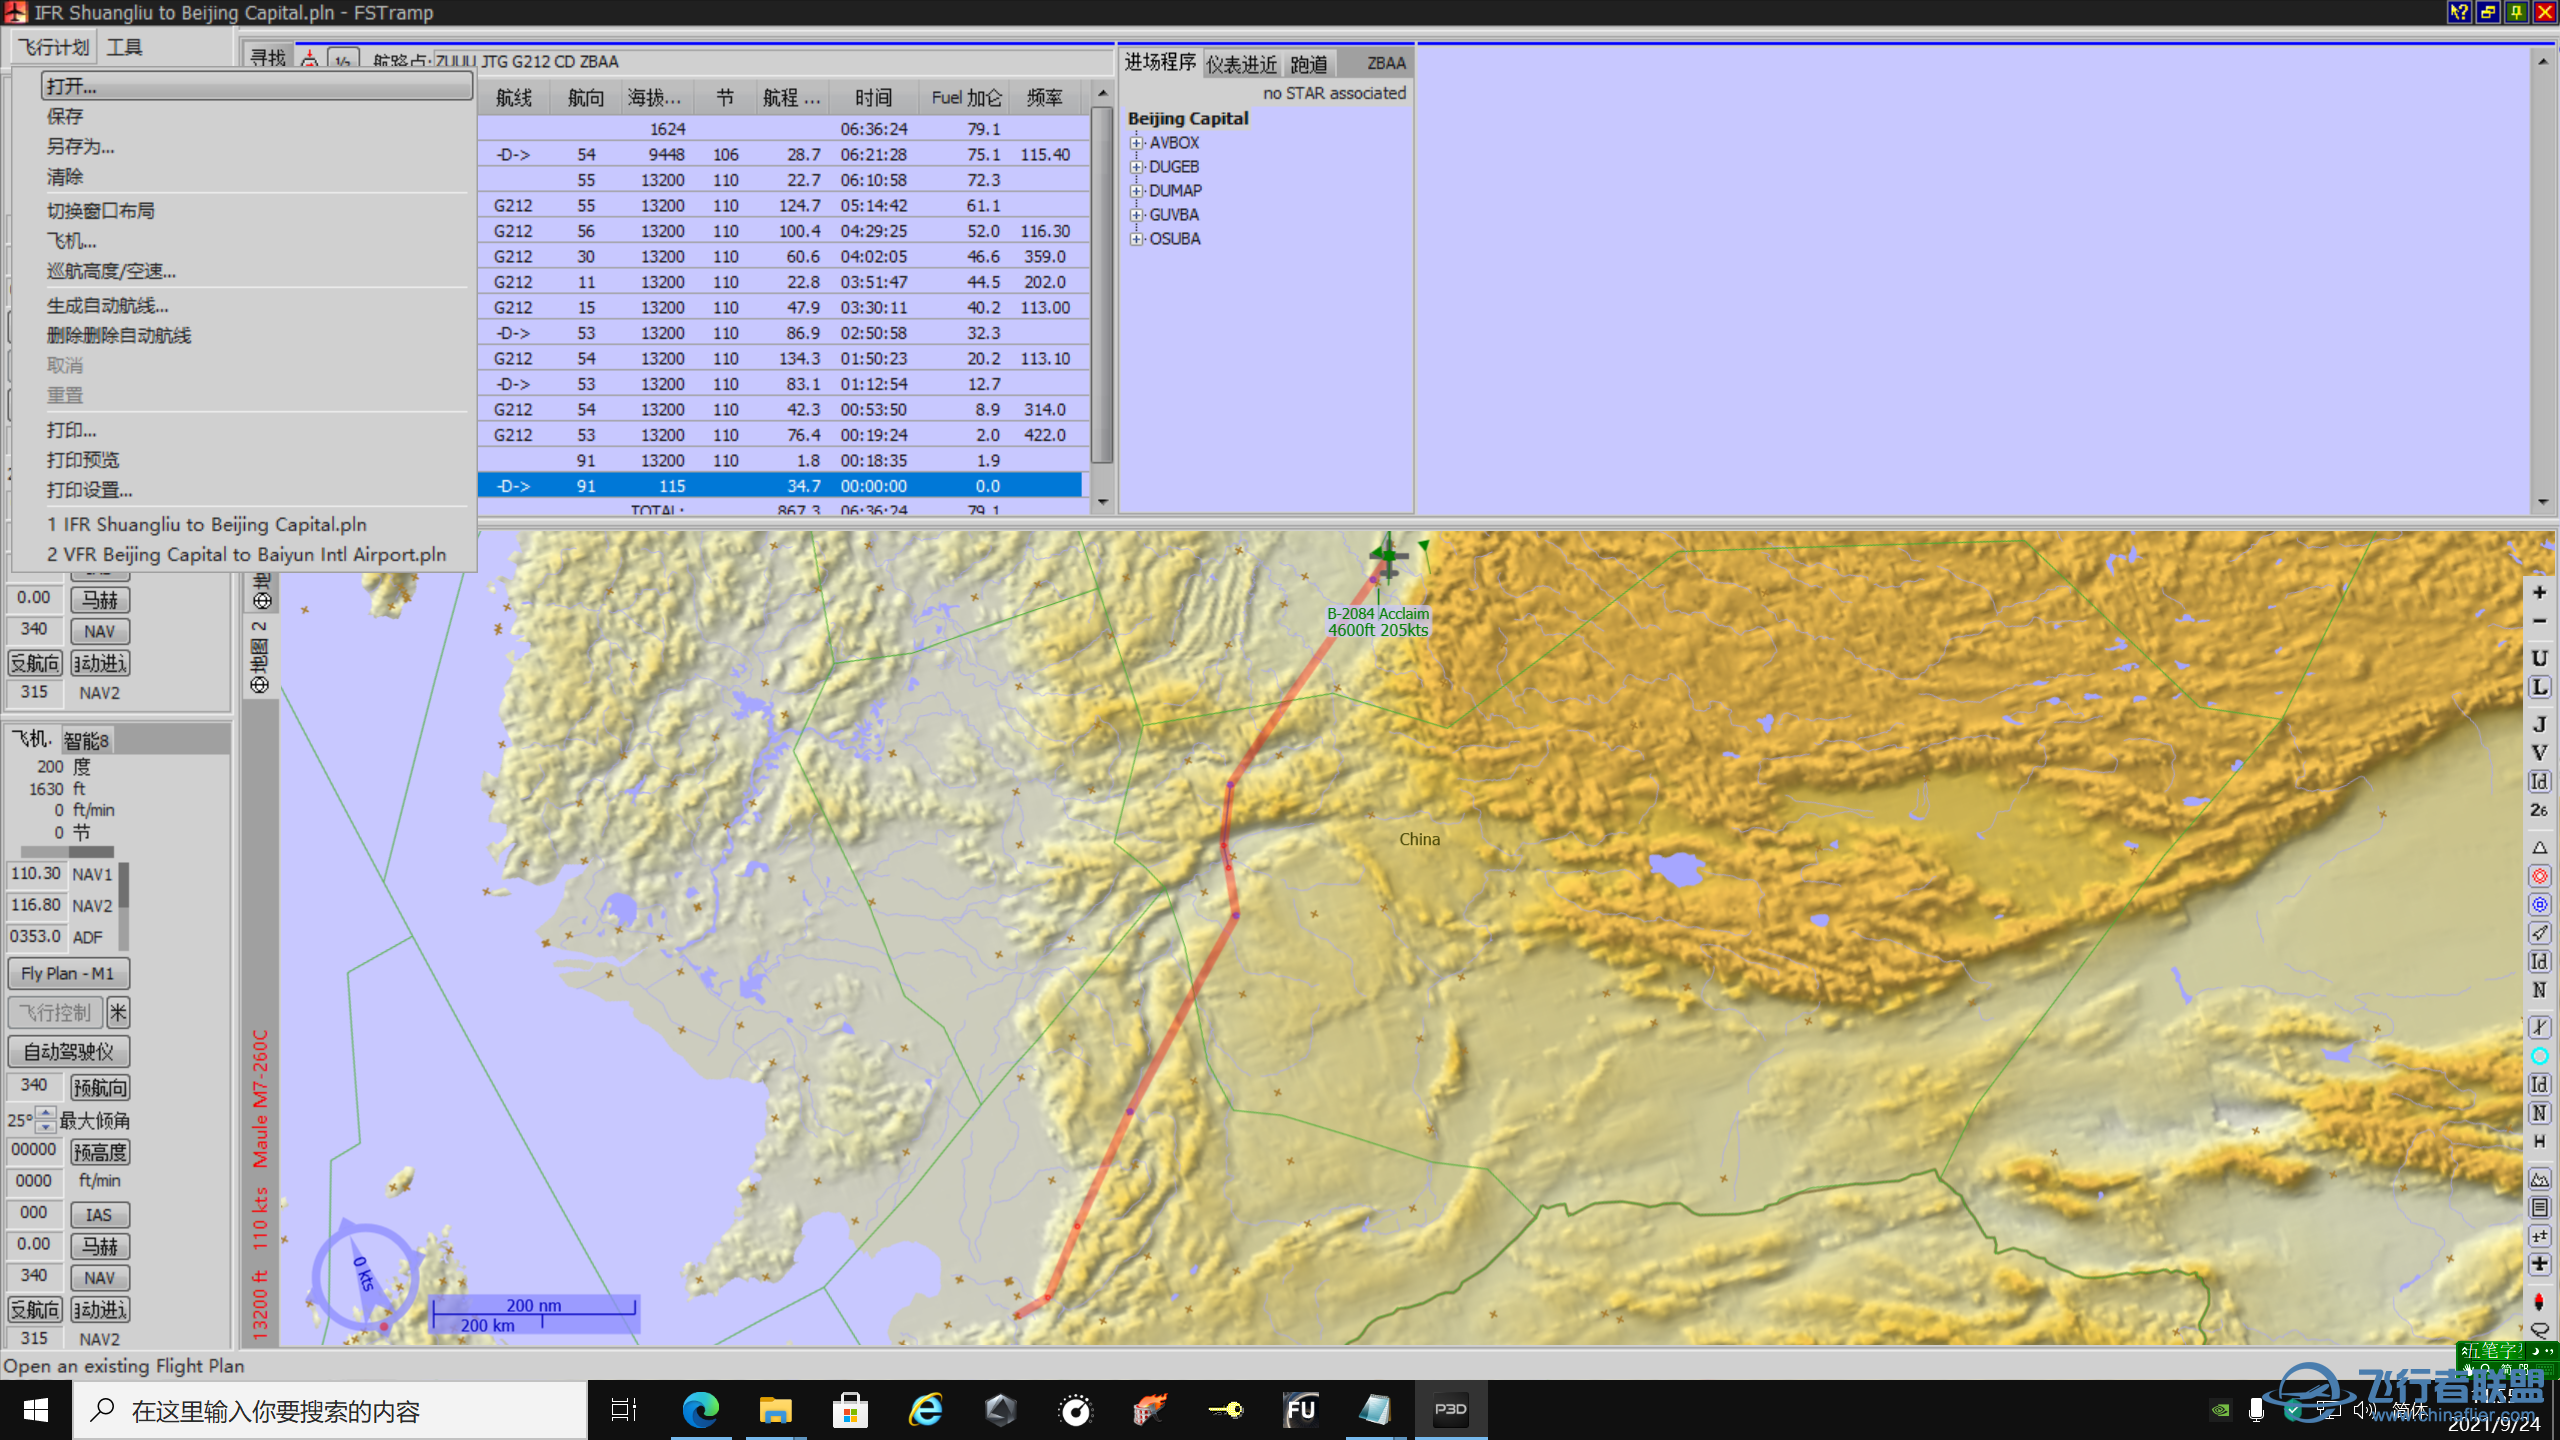
Task: Toggle the airplane traffic display icon
Action: [x=2539, y=933]
